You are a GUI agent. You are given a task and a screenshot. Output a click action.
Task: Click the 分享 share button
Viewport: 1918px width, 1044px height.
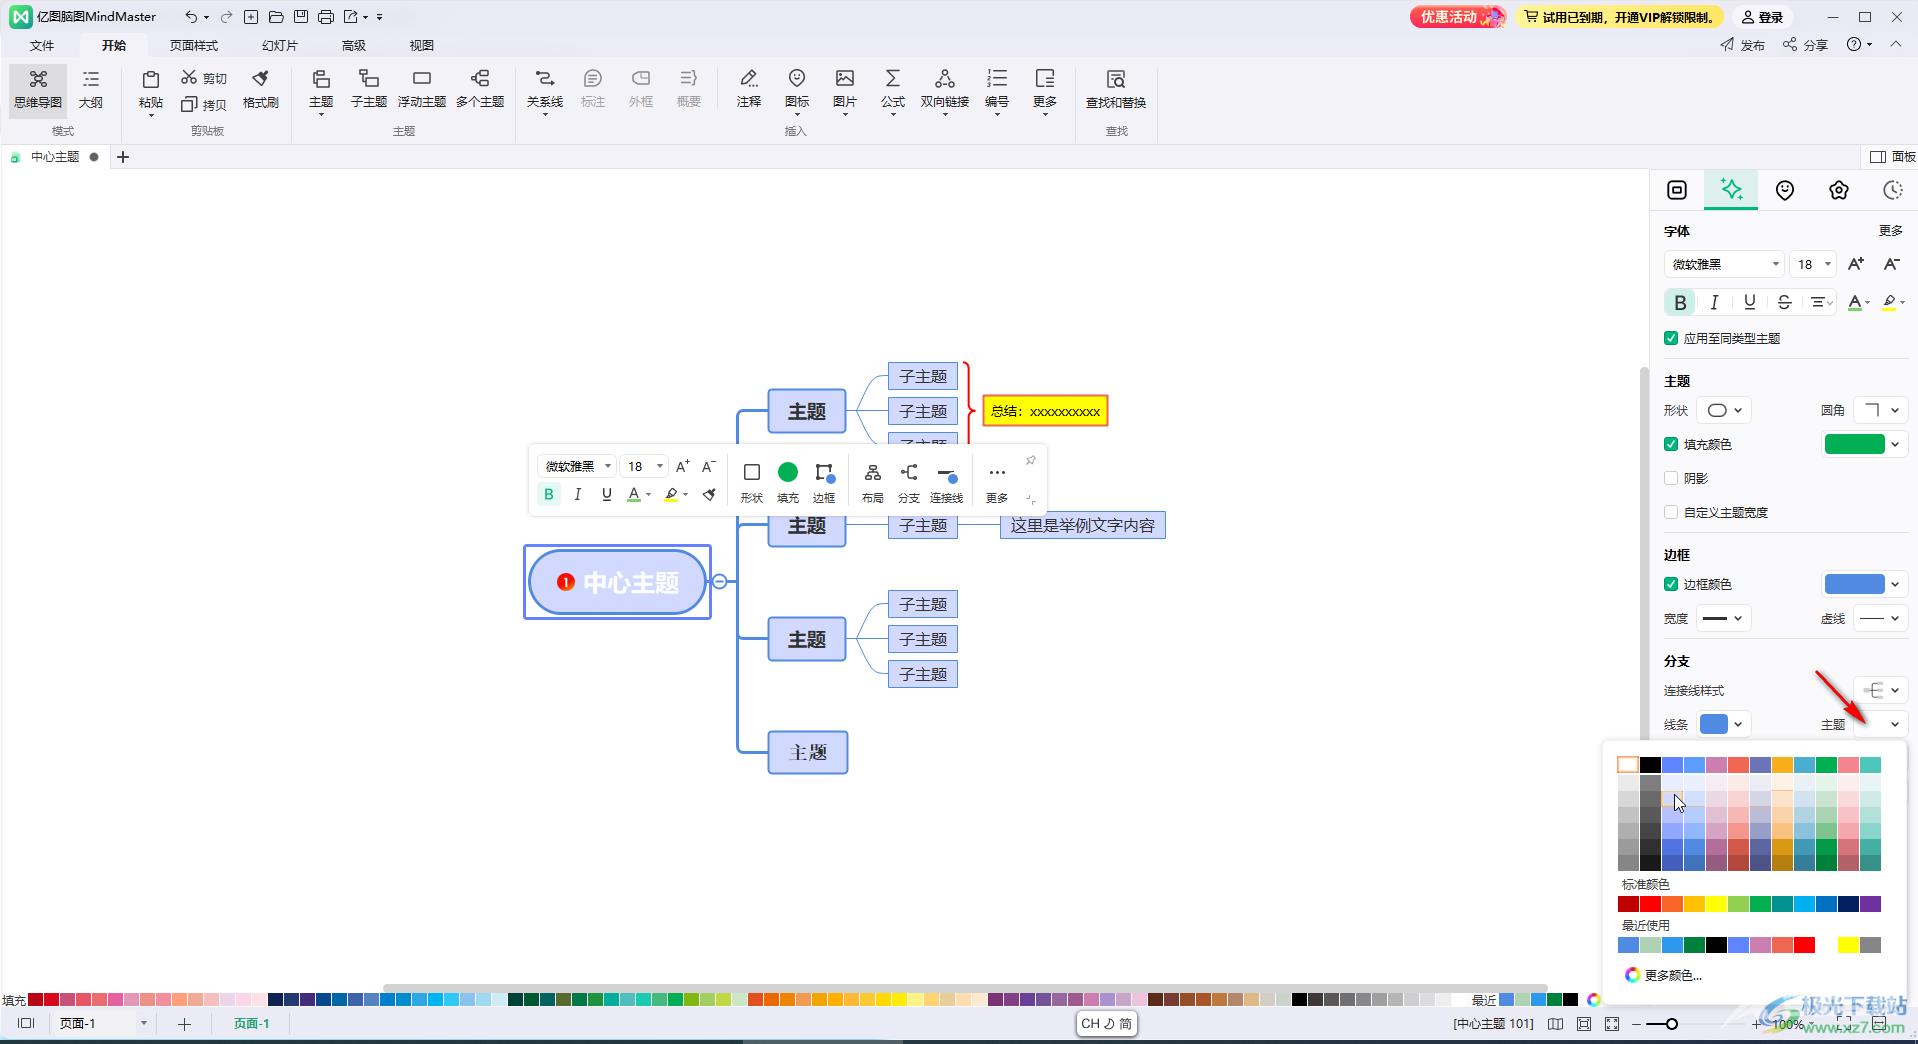coord(1805,45)
